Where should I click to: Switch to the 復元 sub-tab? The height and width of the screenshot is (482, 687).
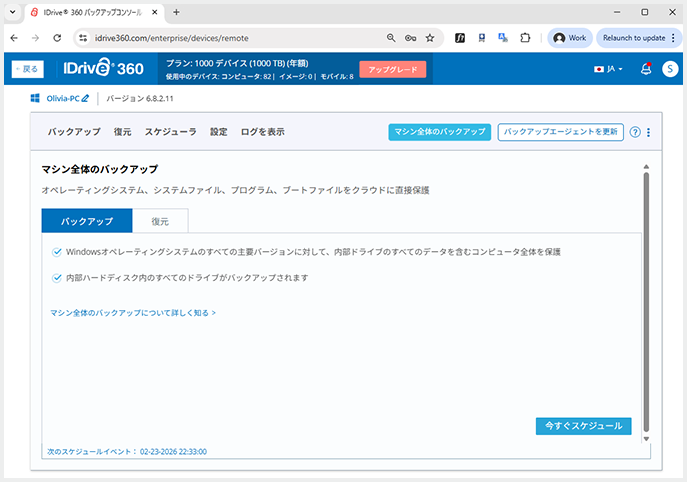click(x=159, y=221)
